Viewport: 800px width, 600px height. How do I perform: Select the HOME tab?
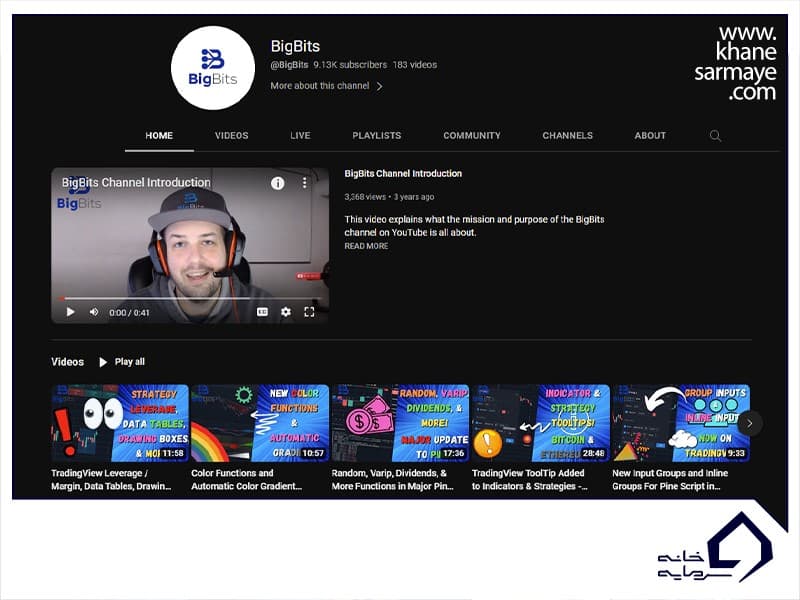(159, 136)
